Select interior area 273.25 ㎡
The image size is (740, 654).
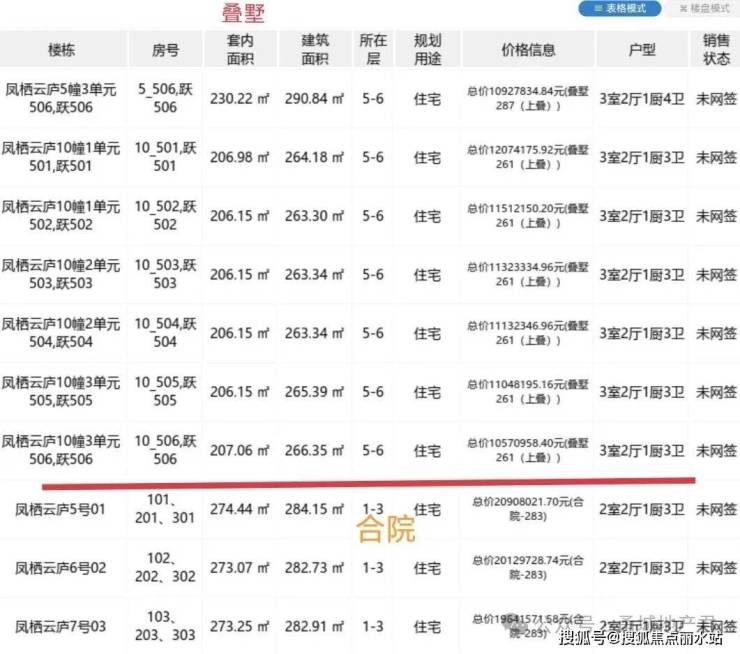(x=240, y=626)
